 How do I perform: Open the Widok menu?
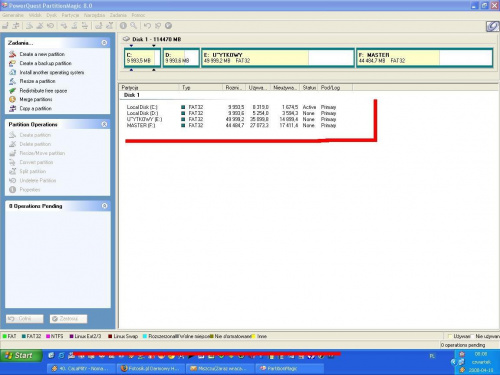point(35,15)
